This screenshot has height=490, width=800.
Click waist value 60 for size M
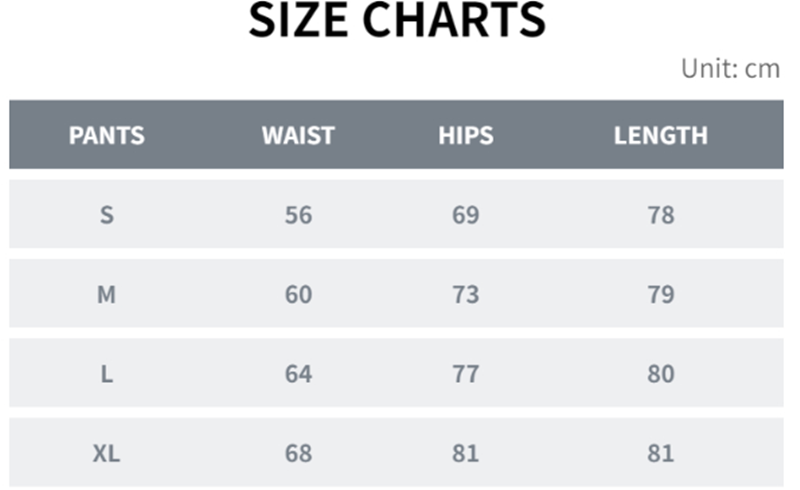click(x=298, y=294)
